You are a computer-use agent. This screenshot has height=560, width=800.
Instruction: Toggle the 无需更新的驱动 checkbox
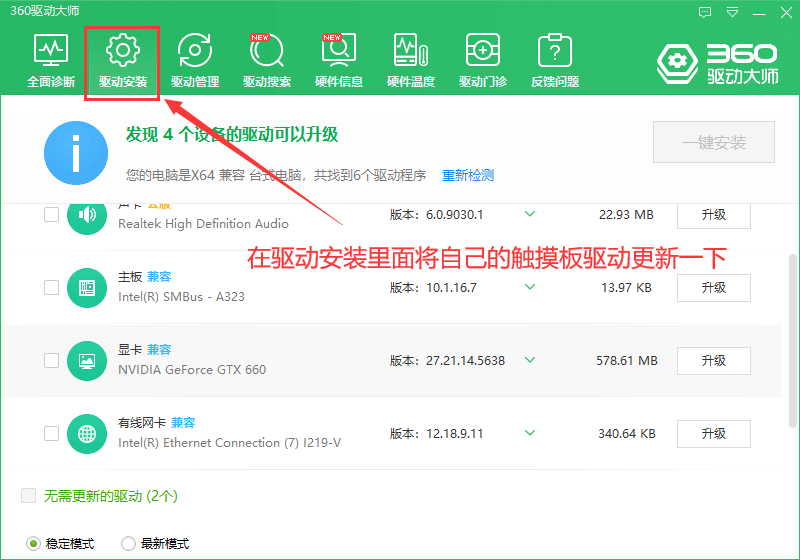[29, 495]
